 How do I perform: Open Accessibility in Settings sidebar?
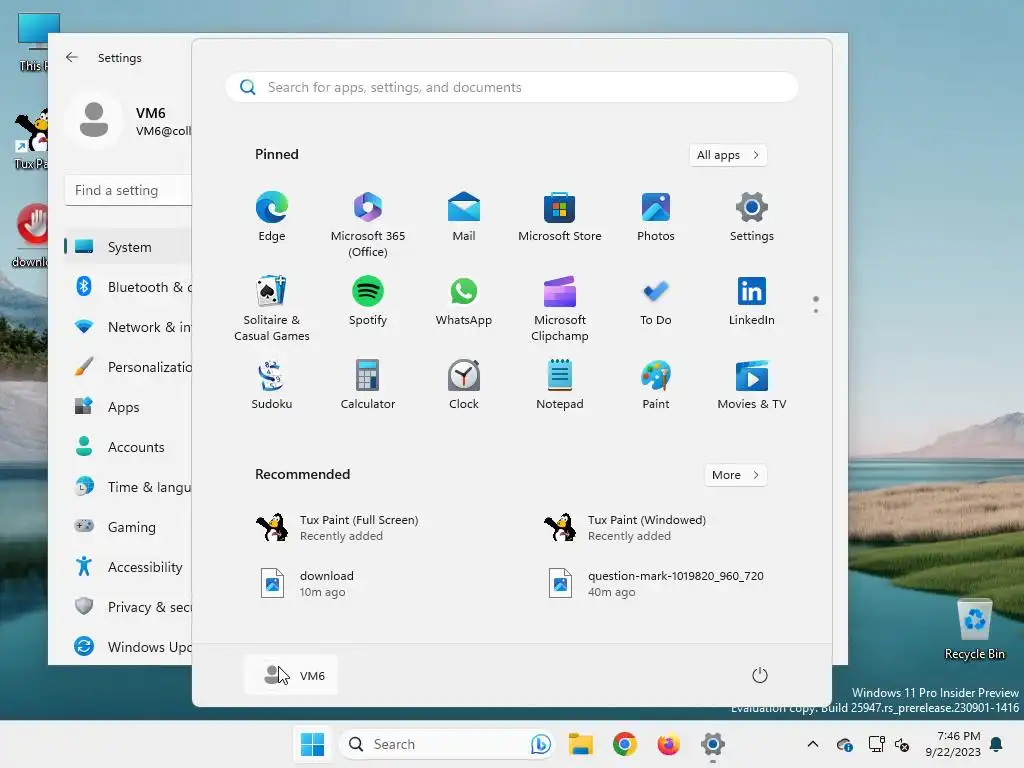coord(128,567)
